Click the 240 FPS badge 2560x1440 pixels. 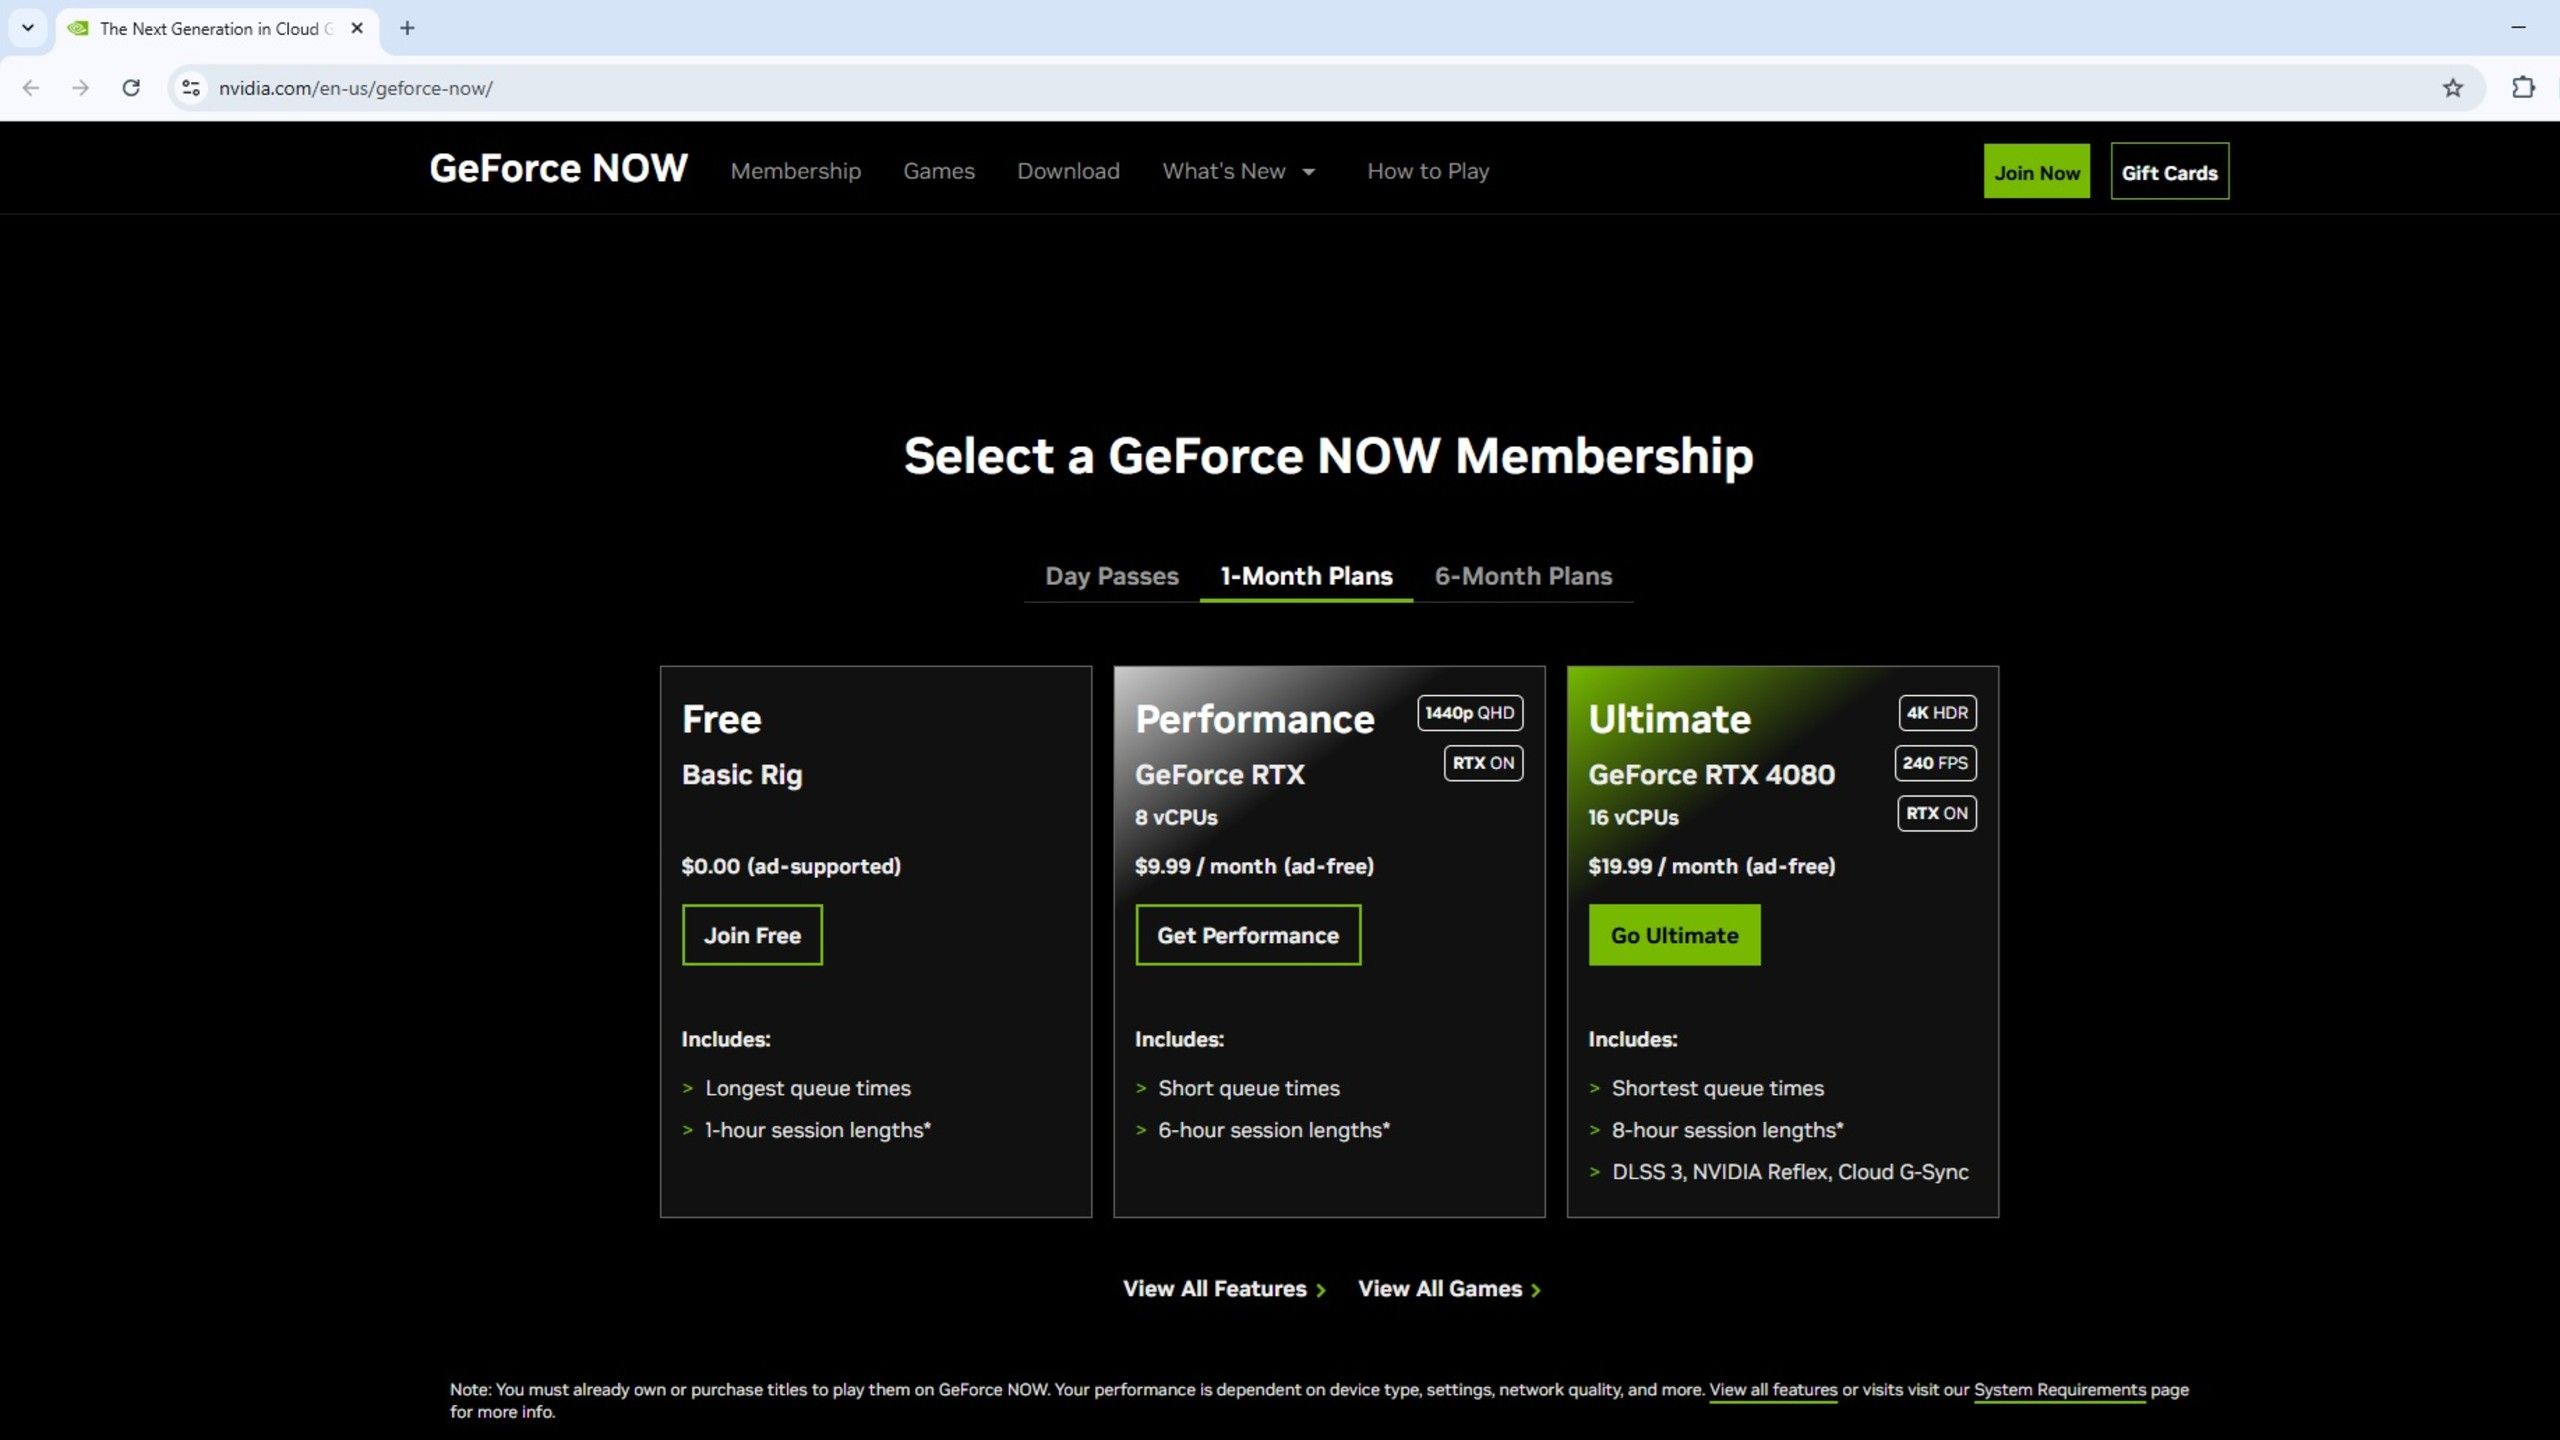[1935, 763]
